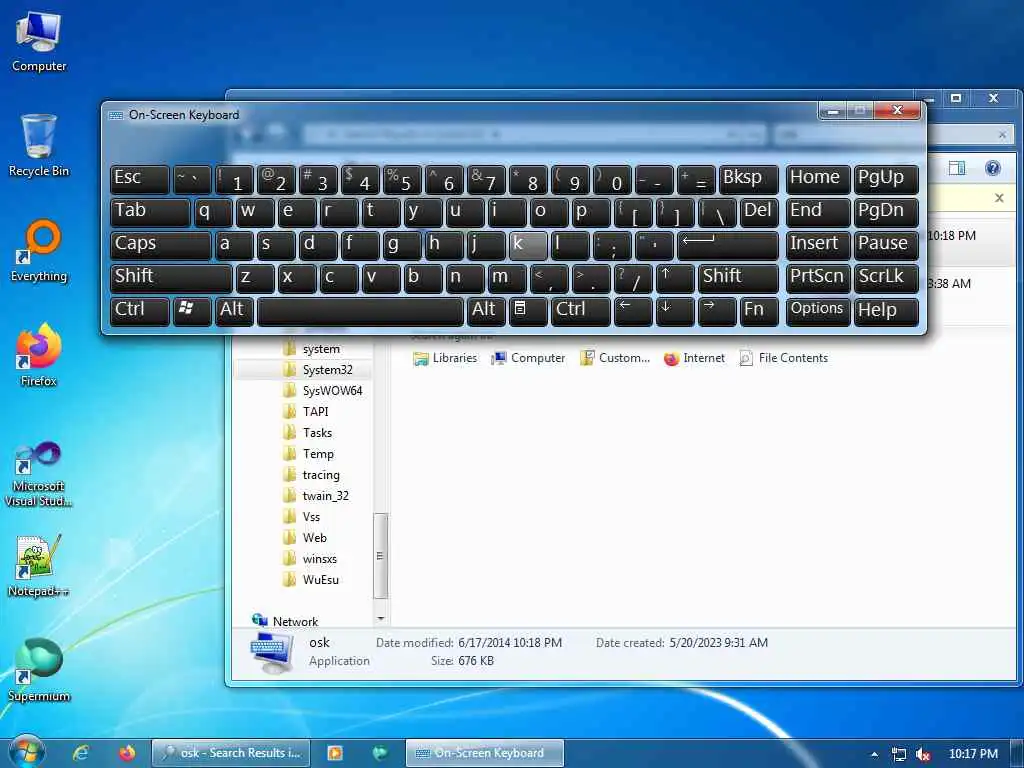Click the muted volume tray icon
Image resolution: width=1024 pixels, height=768 pixels.
tap(923, 754)
